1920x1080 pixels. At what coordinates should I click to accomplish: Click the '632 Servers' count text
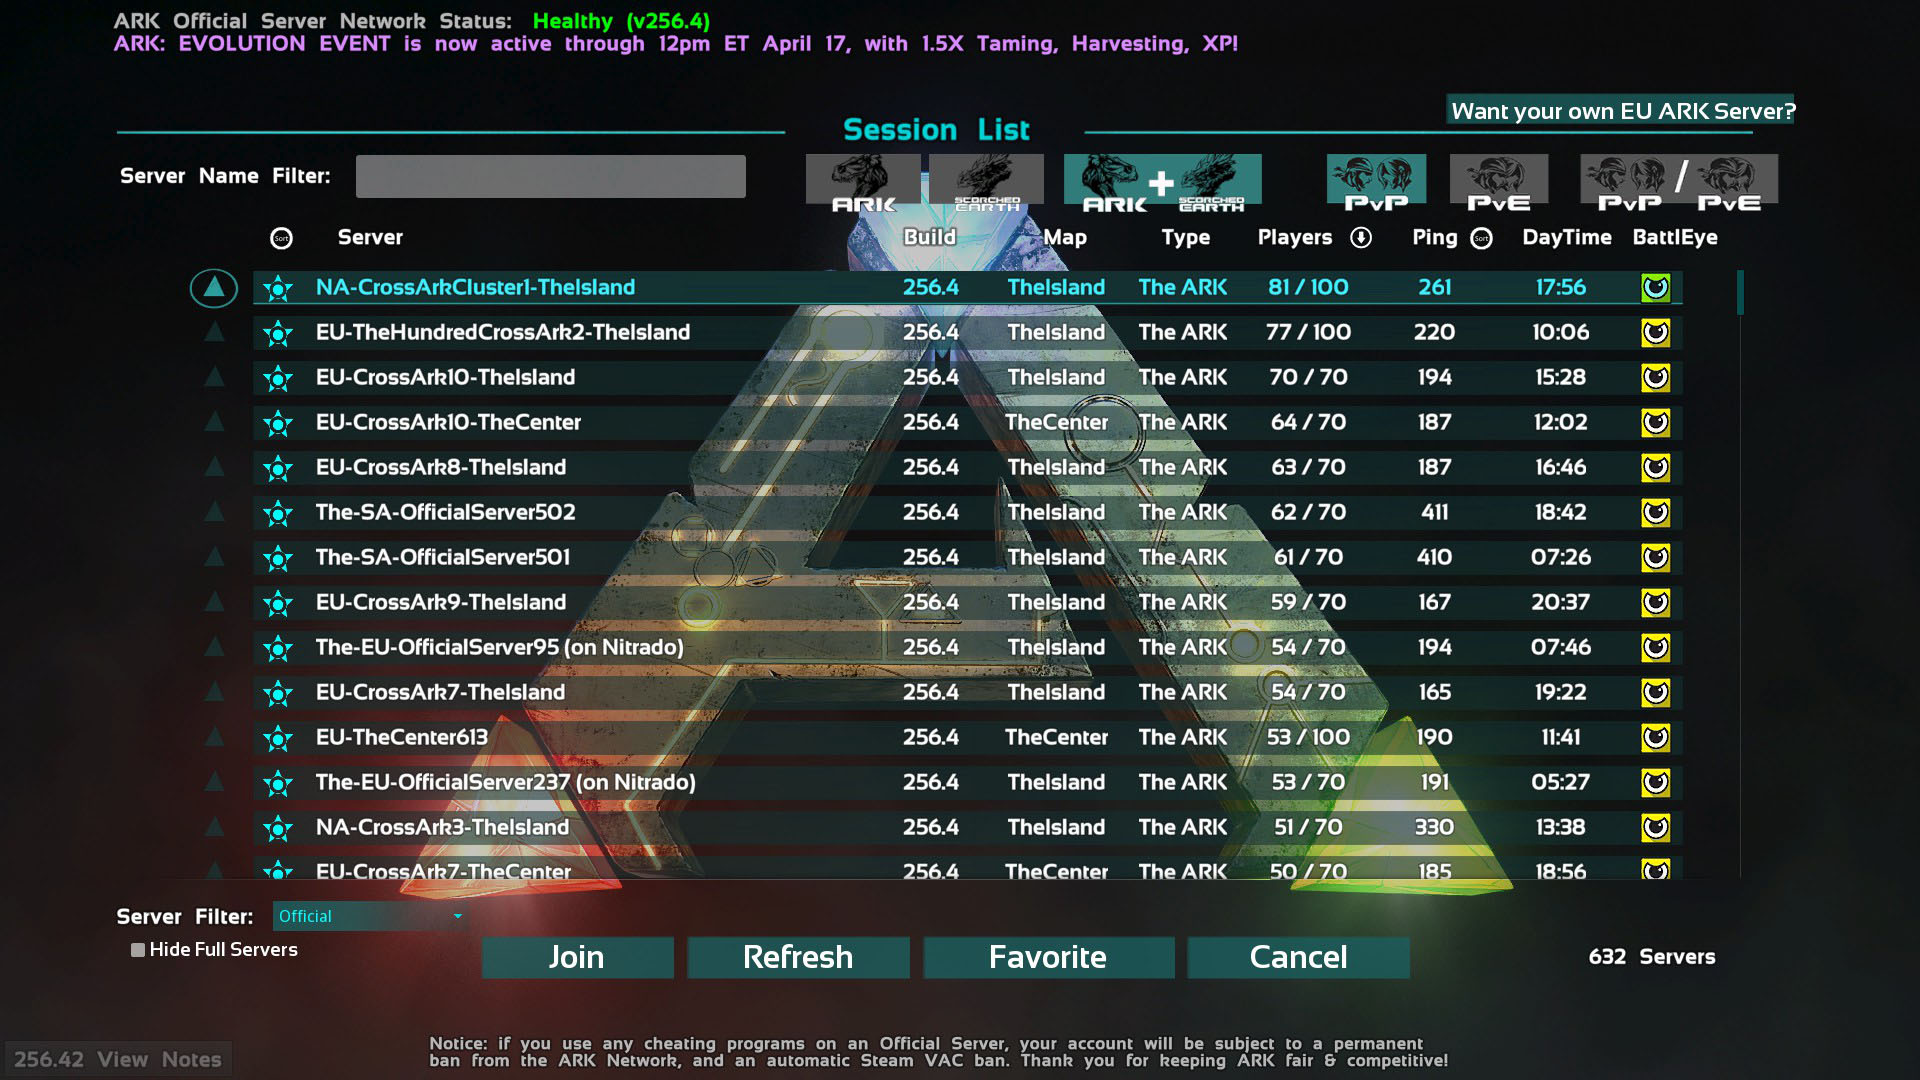pos(1652,957)
